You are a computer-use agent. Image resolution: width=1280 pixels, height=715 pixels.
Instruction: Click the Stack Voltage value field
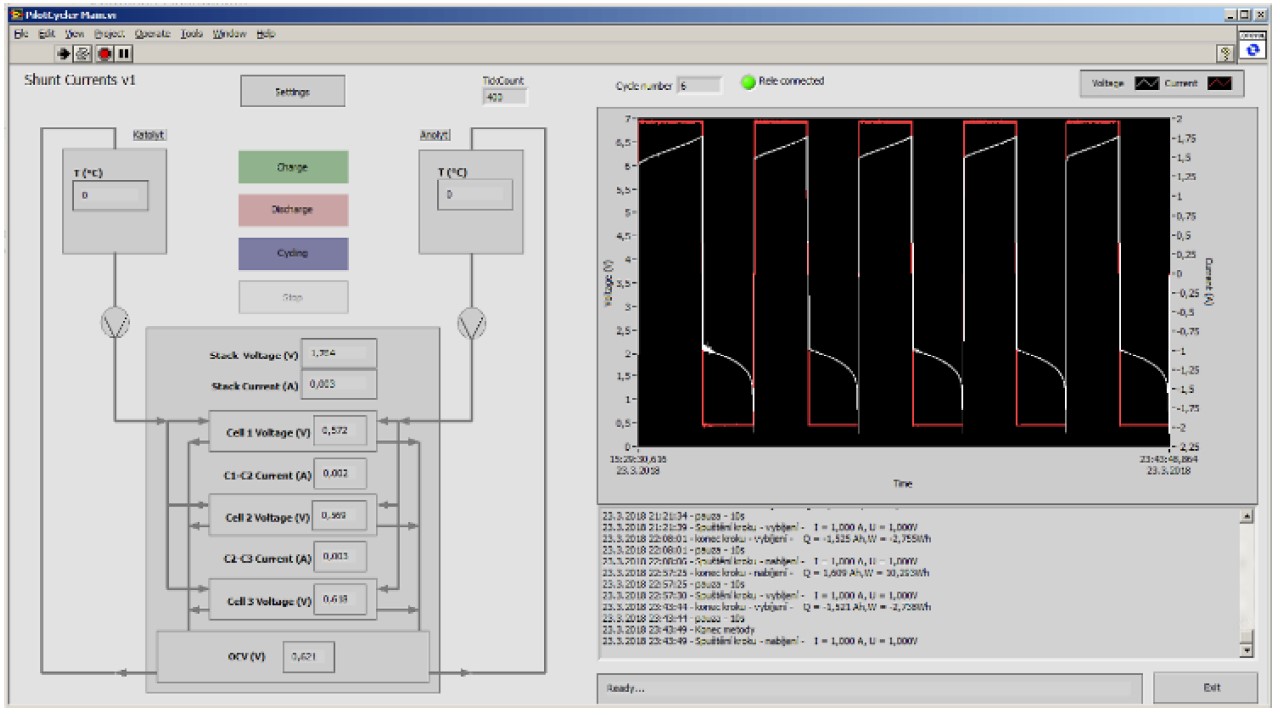pyautogui.click(x=340, y=354)
